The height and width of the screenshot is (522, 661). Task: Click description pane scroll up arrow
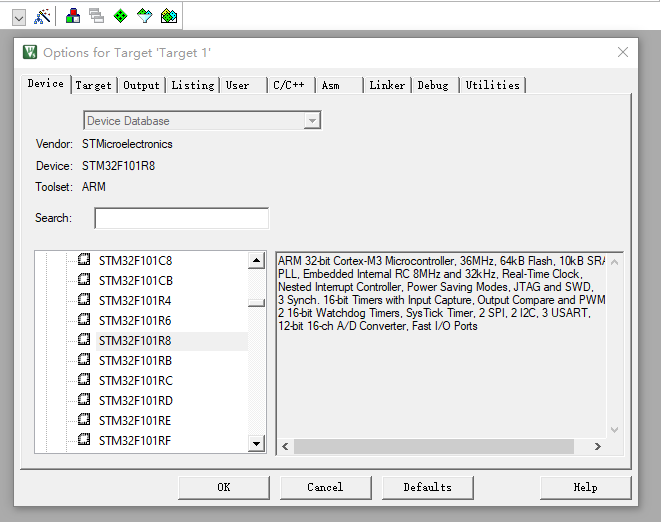[615, 262]
